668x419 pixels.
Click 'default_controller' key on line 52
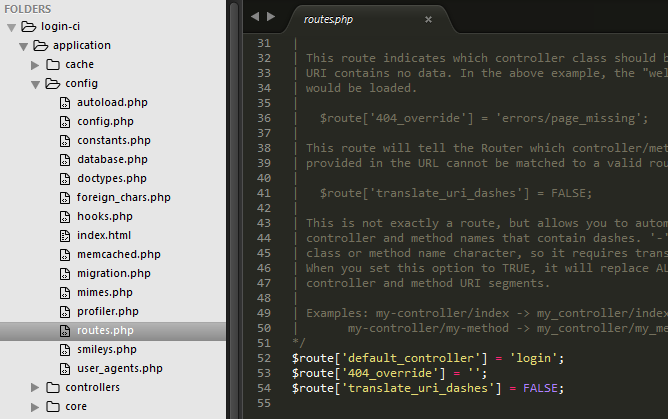(411, 358)
